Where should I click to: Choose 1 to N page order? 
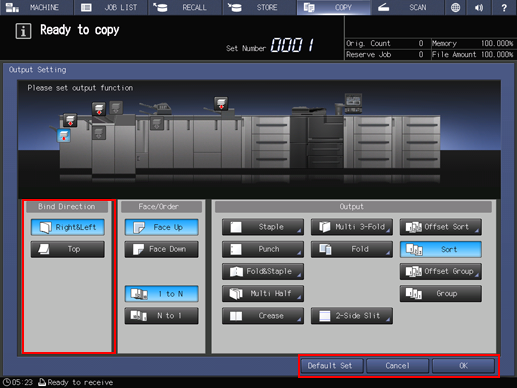(162, 294)
